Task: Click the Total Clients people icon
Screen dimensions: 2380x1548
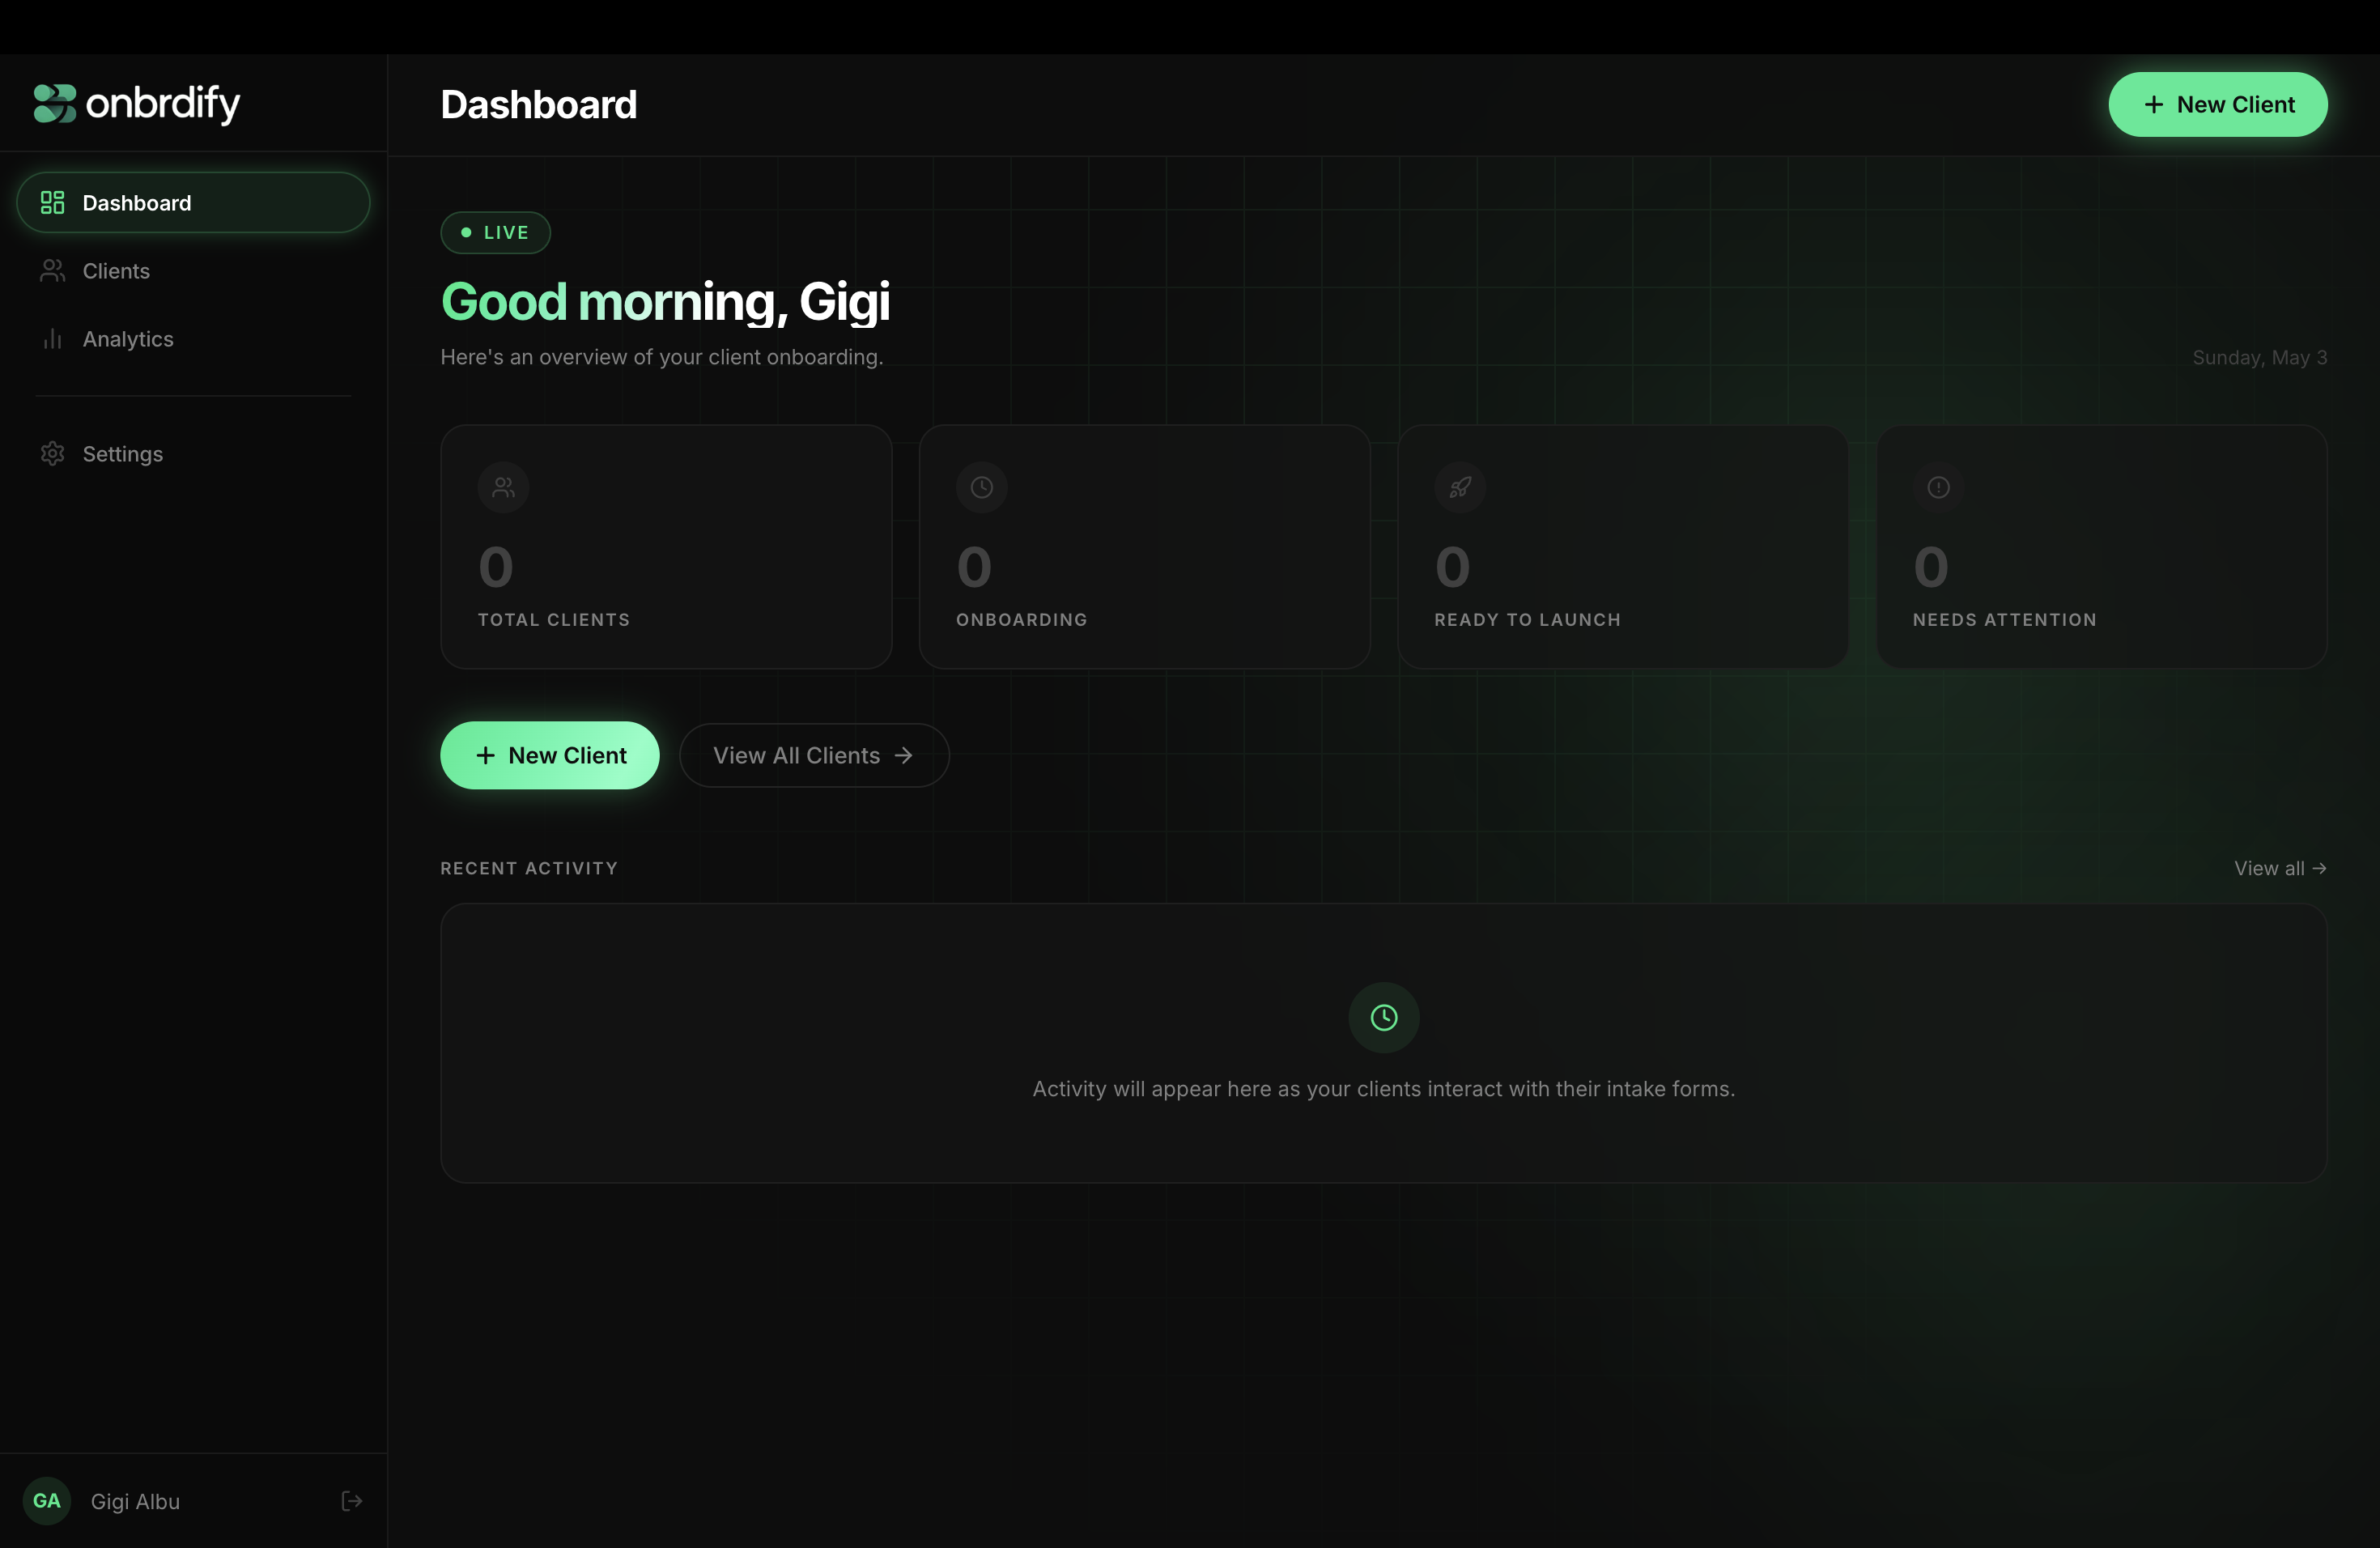Action: coord(503,487)
